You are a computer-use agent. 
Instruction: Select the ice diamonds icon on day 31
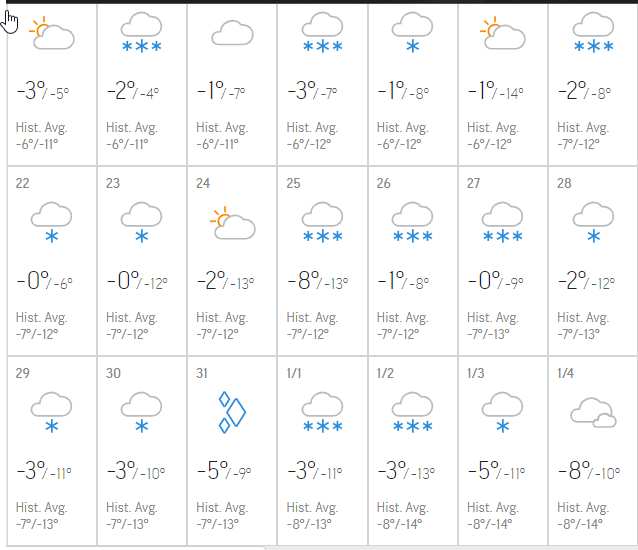232,412
